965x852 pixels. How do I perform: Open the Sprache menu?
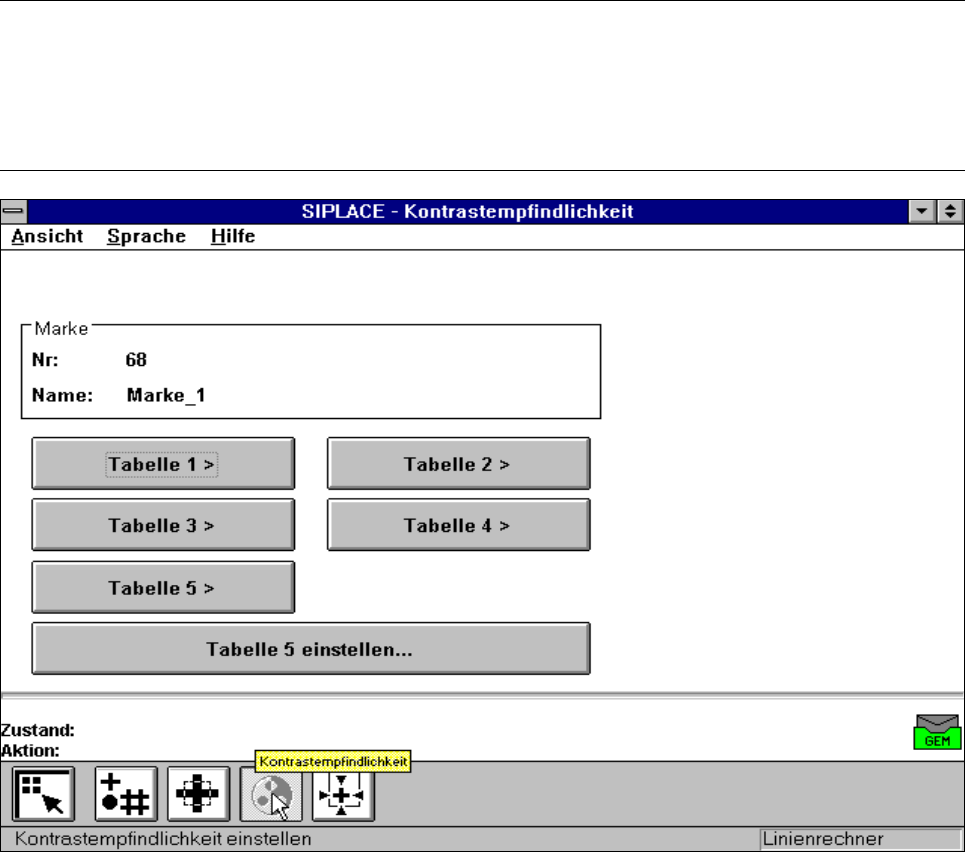(146, 236)
